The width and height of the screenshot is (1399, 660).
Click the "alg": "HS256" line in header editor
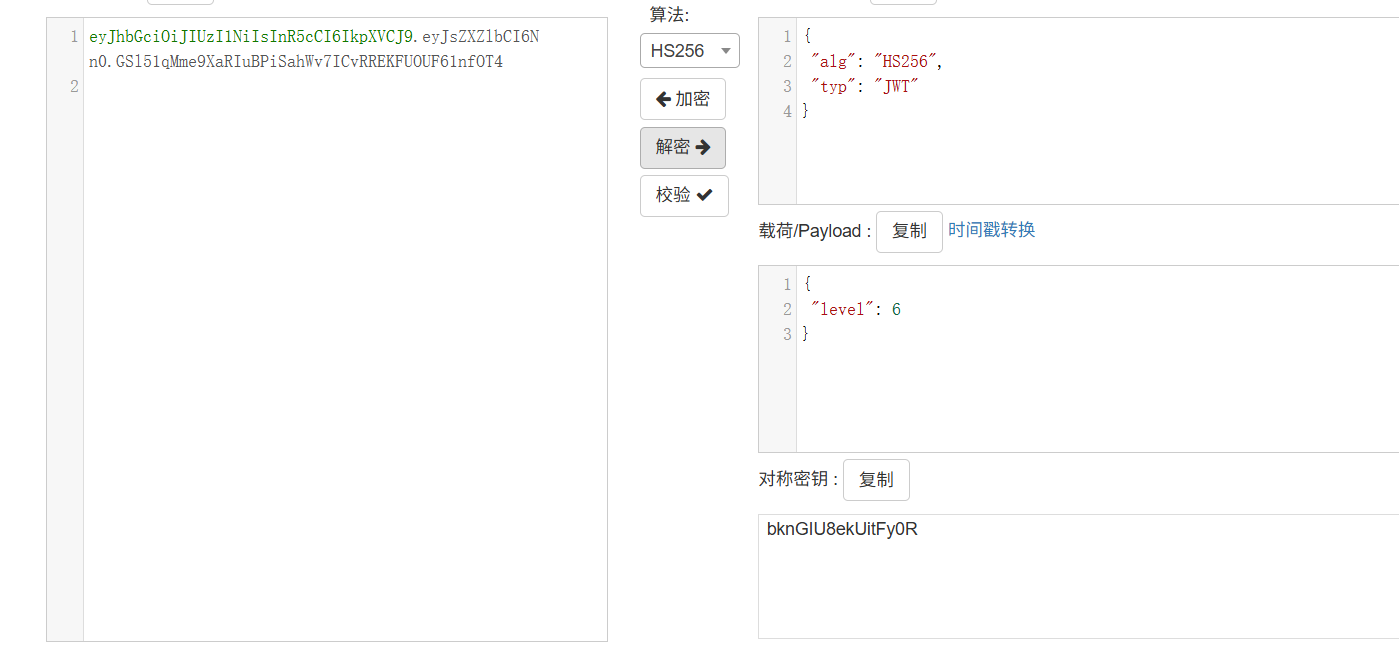(x=876, y=62)
